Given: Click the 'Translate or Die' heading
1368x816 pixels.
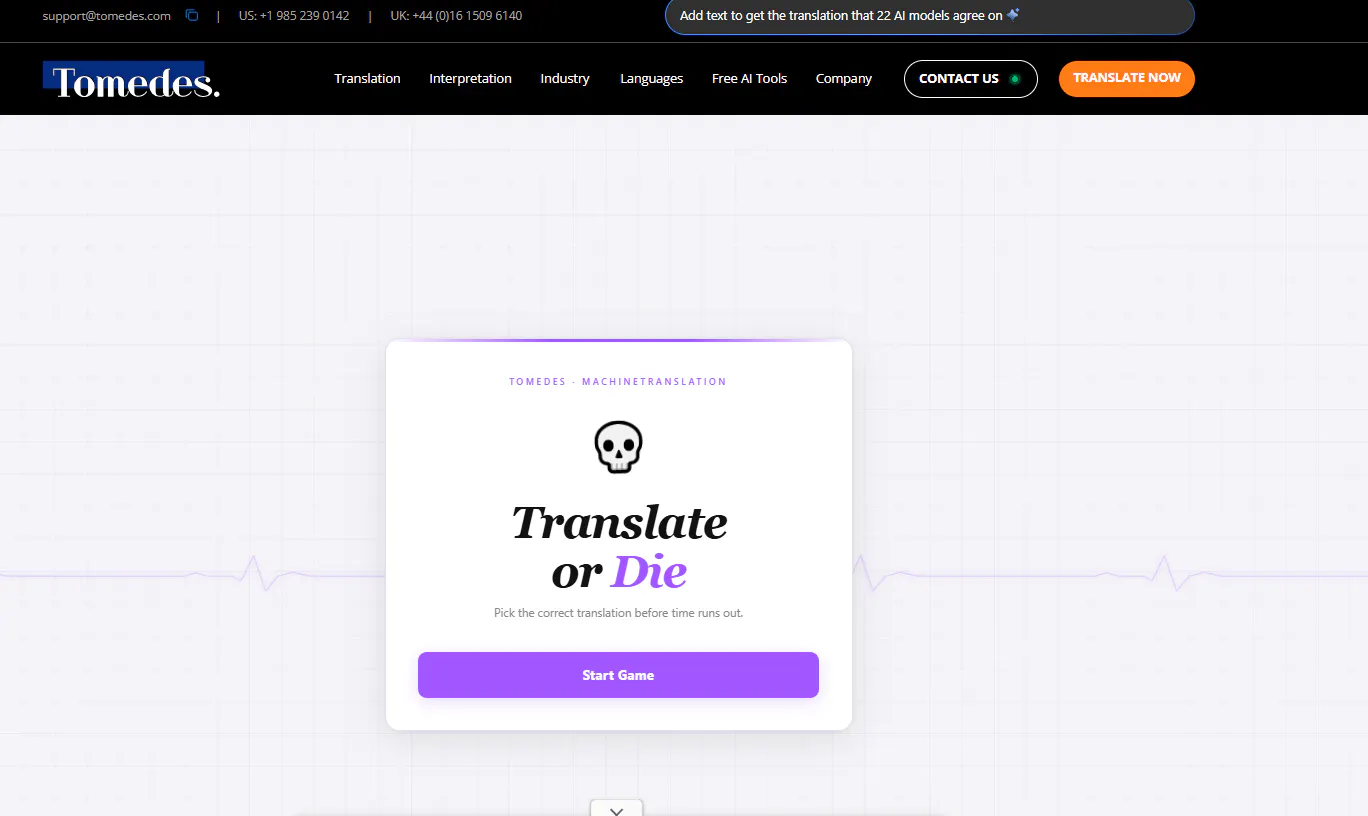Looking at the screenshot, I should point(619,547).
